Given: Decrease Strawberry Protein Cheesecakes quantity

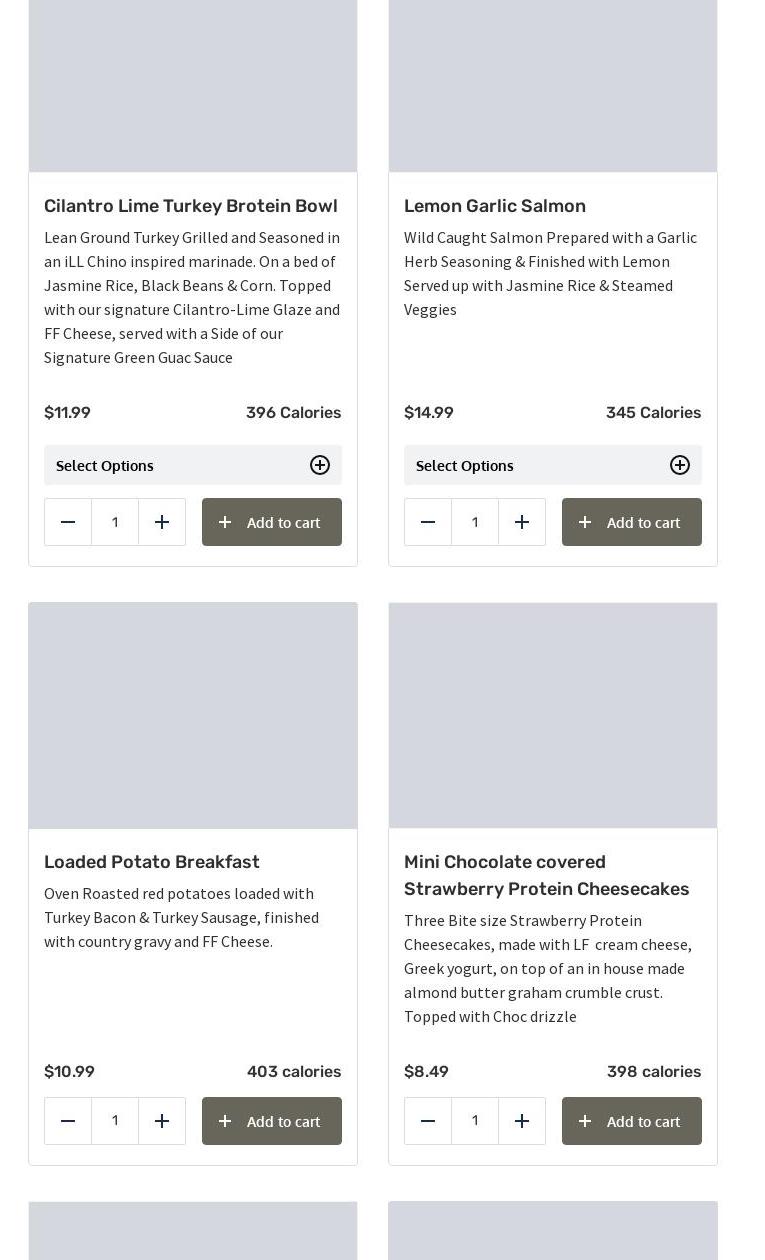Looking at the screenshot, I should pos(428,1121).
